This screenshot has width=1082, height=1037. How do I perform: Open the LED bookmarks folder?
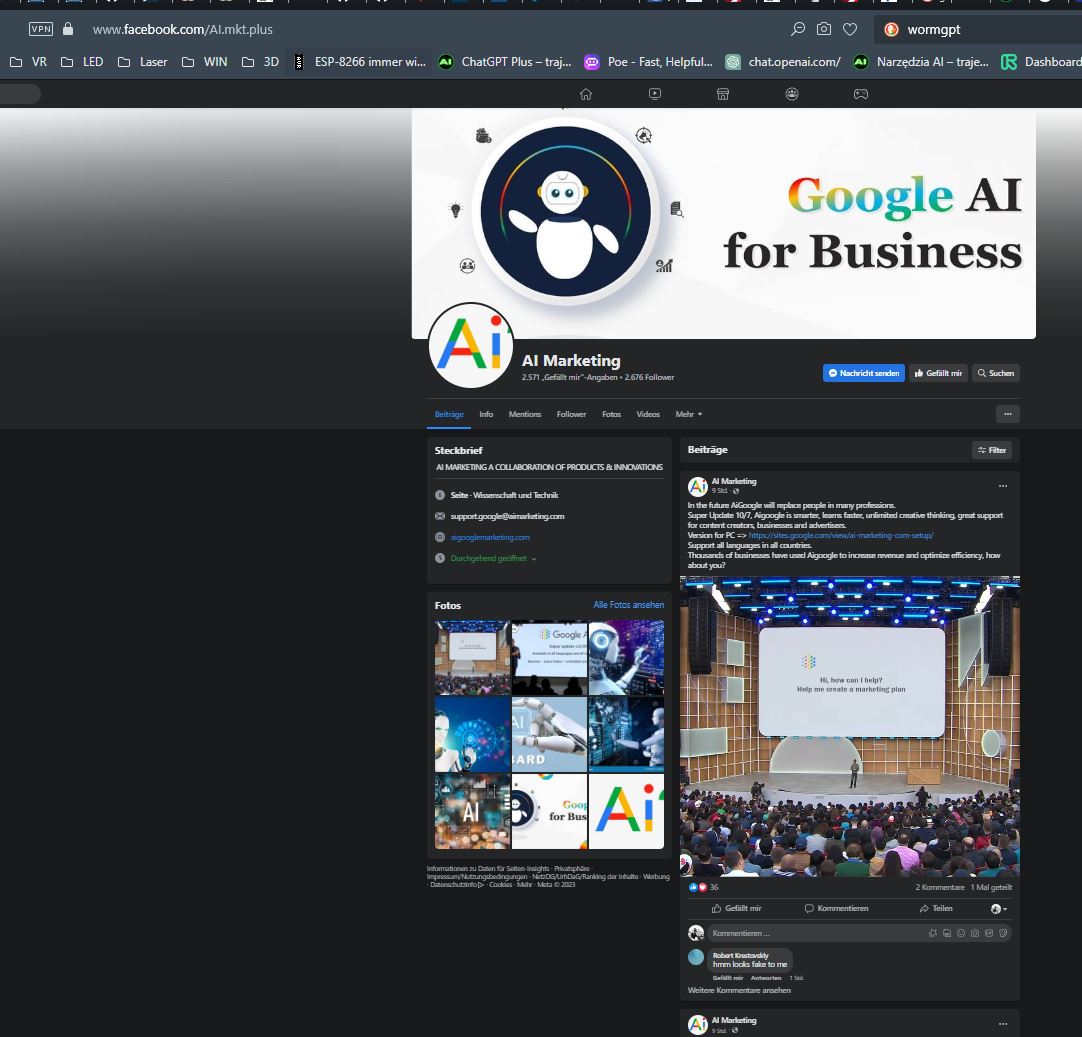click(x=82, y=62)
